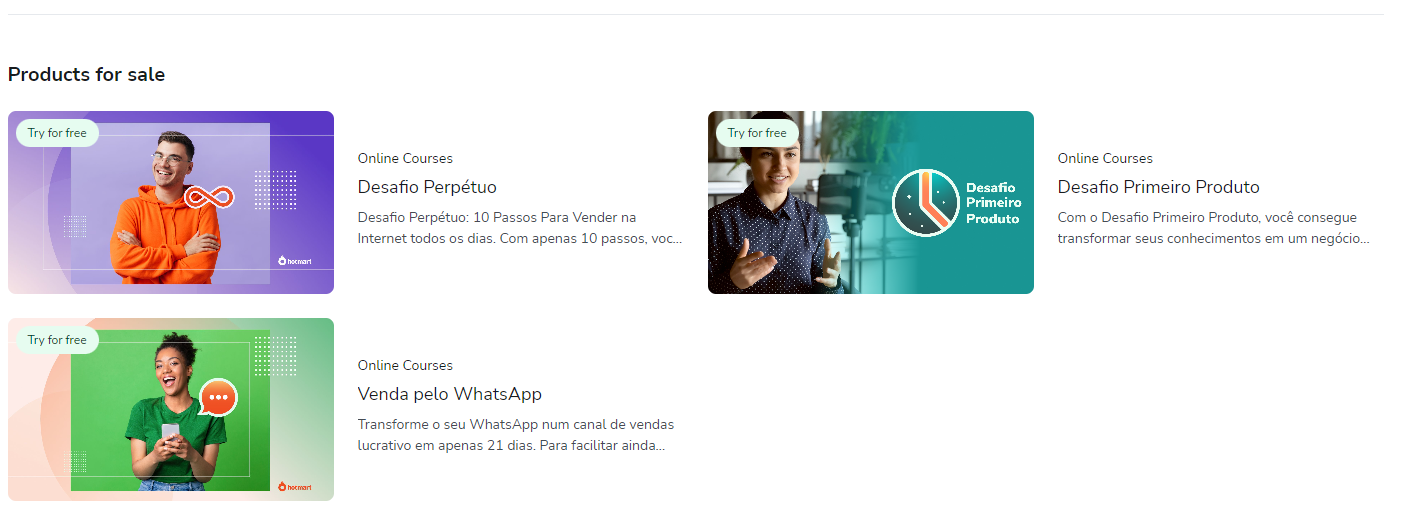Viewport: 1402px width, 526px height.
Task: Click Online Courses label above Desafio Perpétuo
Action: 405,158
